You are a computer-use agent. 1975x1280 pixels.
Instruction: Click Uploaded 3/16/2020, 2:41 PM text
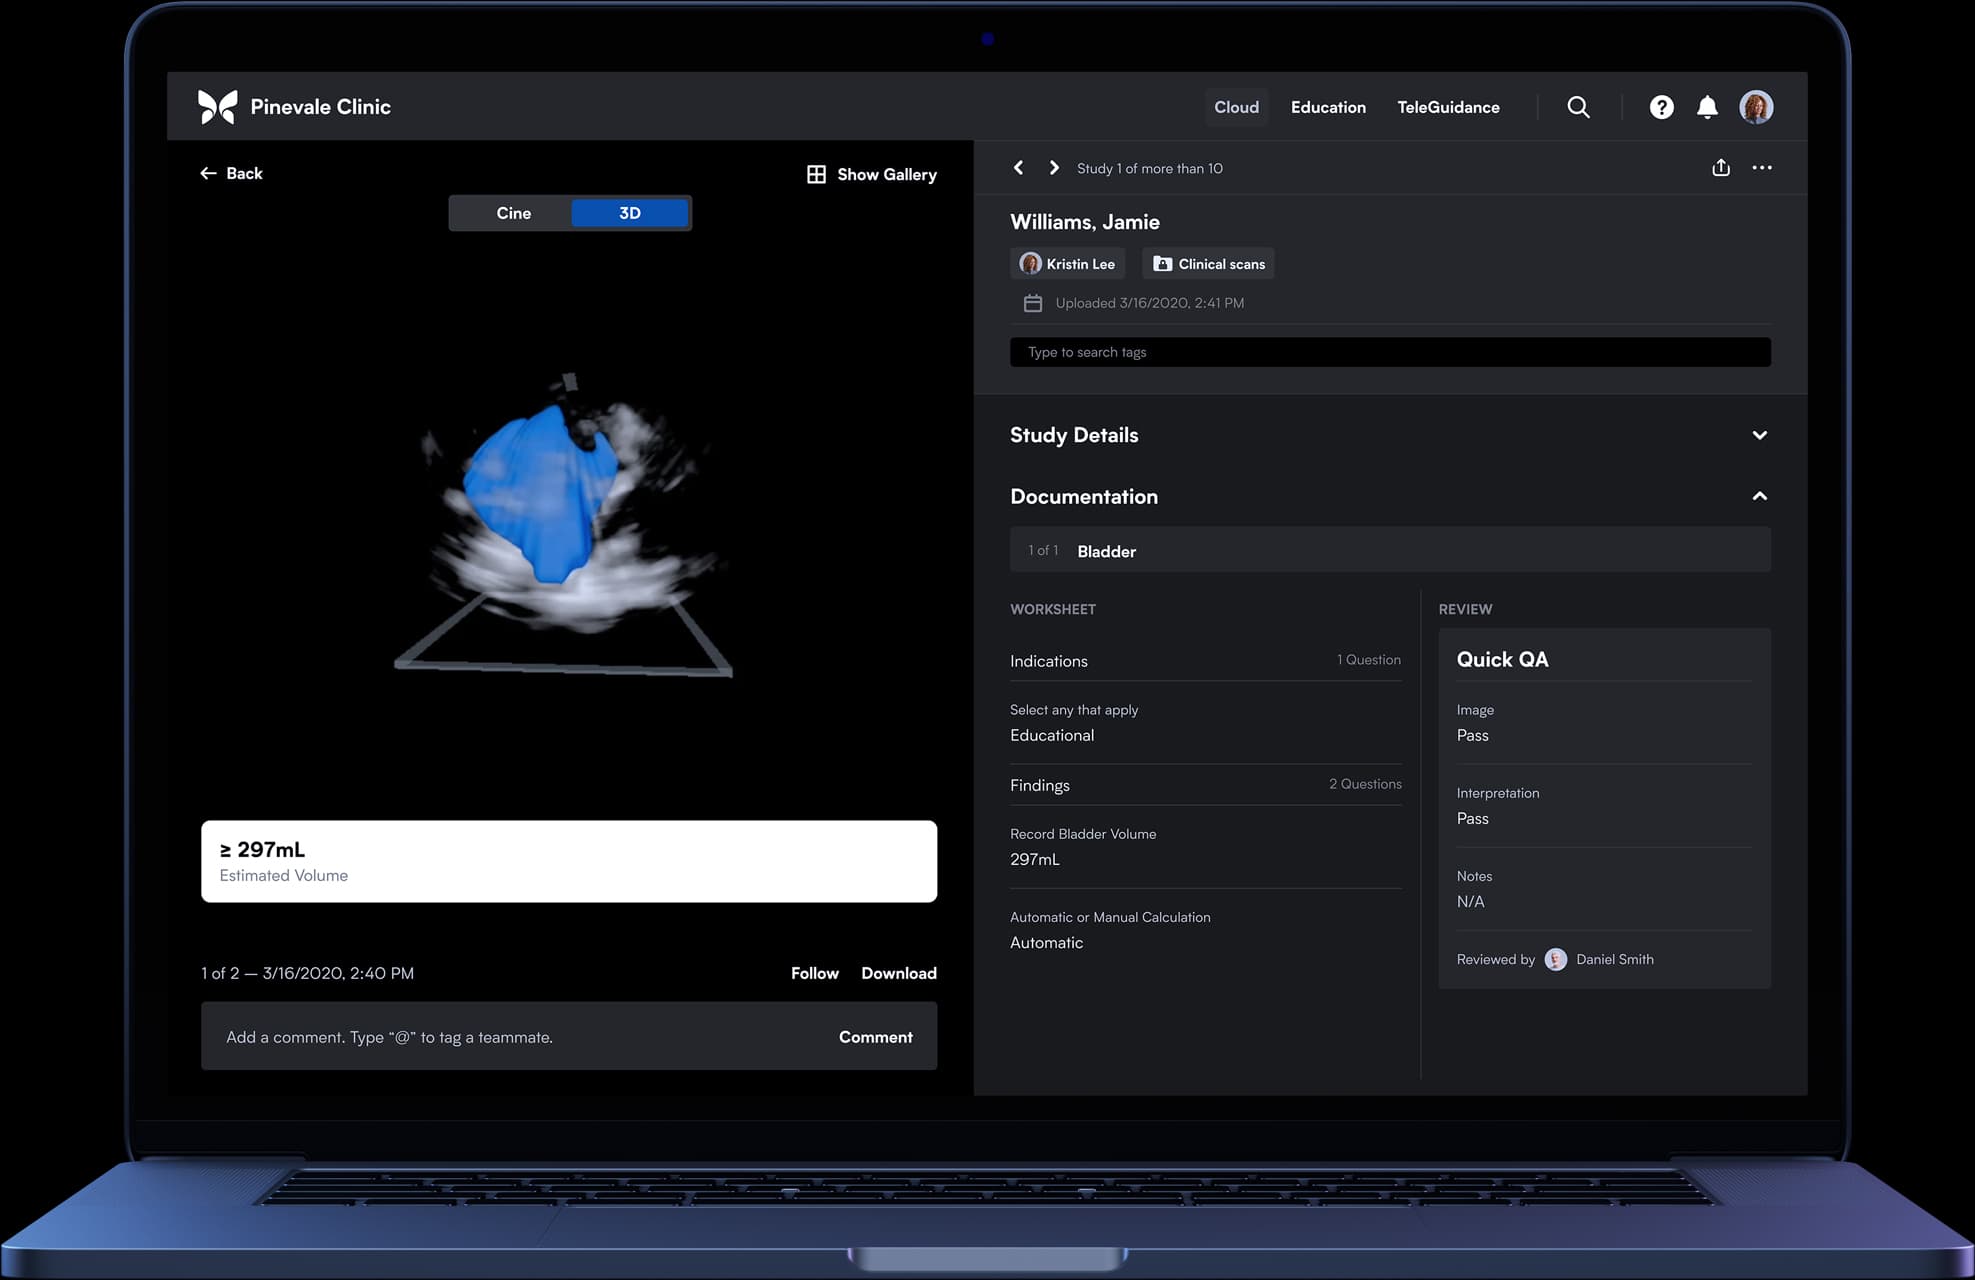[1150, 303]
